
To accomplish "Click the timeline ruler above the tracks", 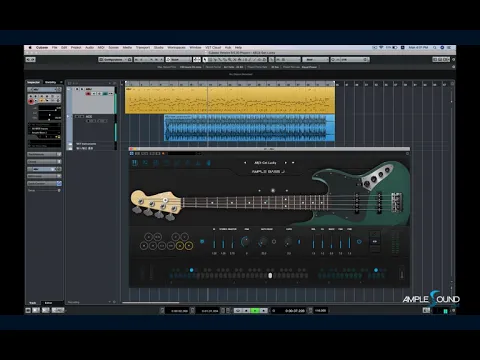I will (230, 84).
